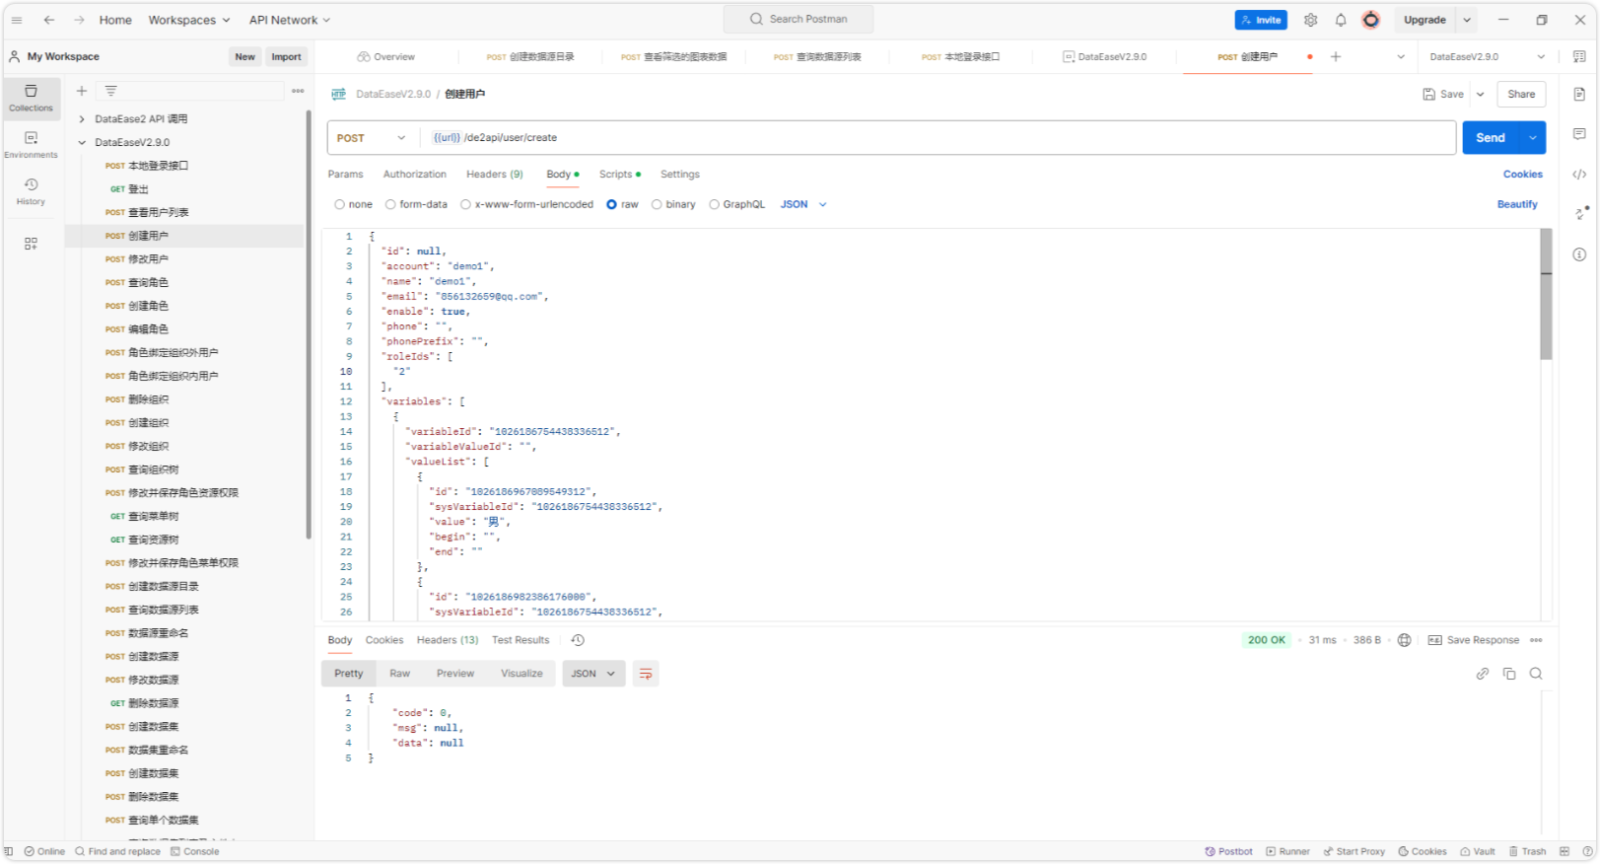Open the Cookies link under Send

(x=1523, y=175)
